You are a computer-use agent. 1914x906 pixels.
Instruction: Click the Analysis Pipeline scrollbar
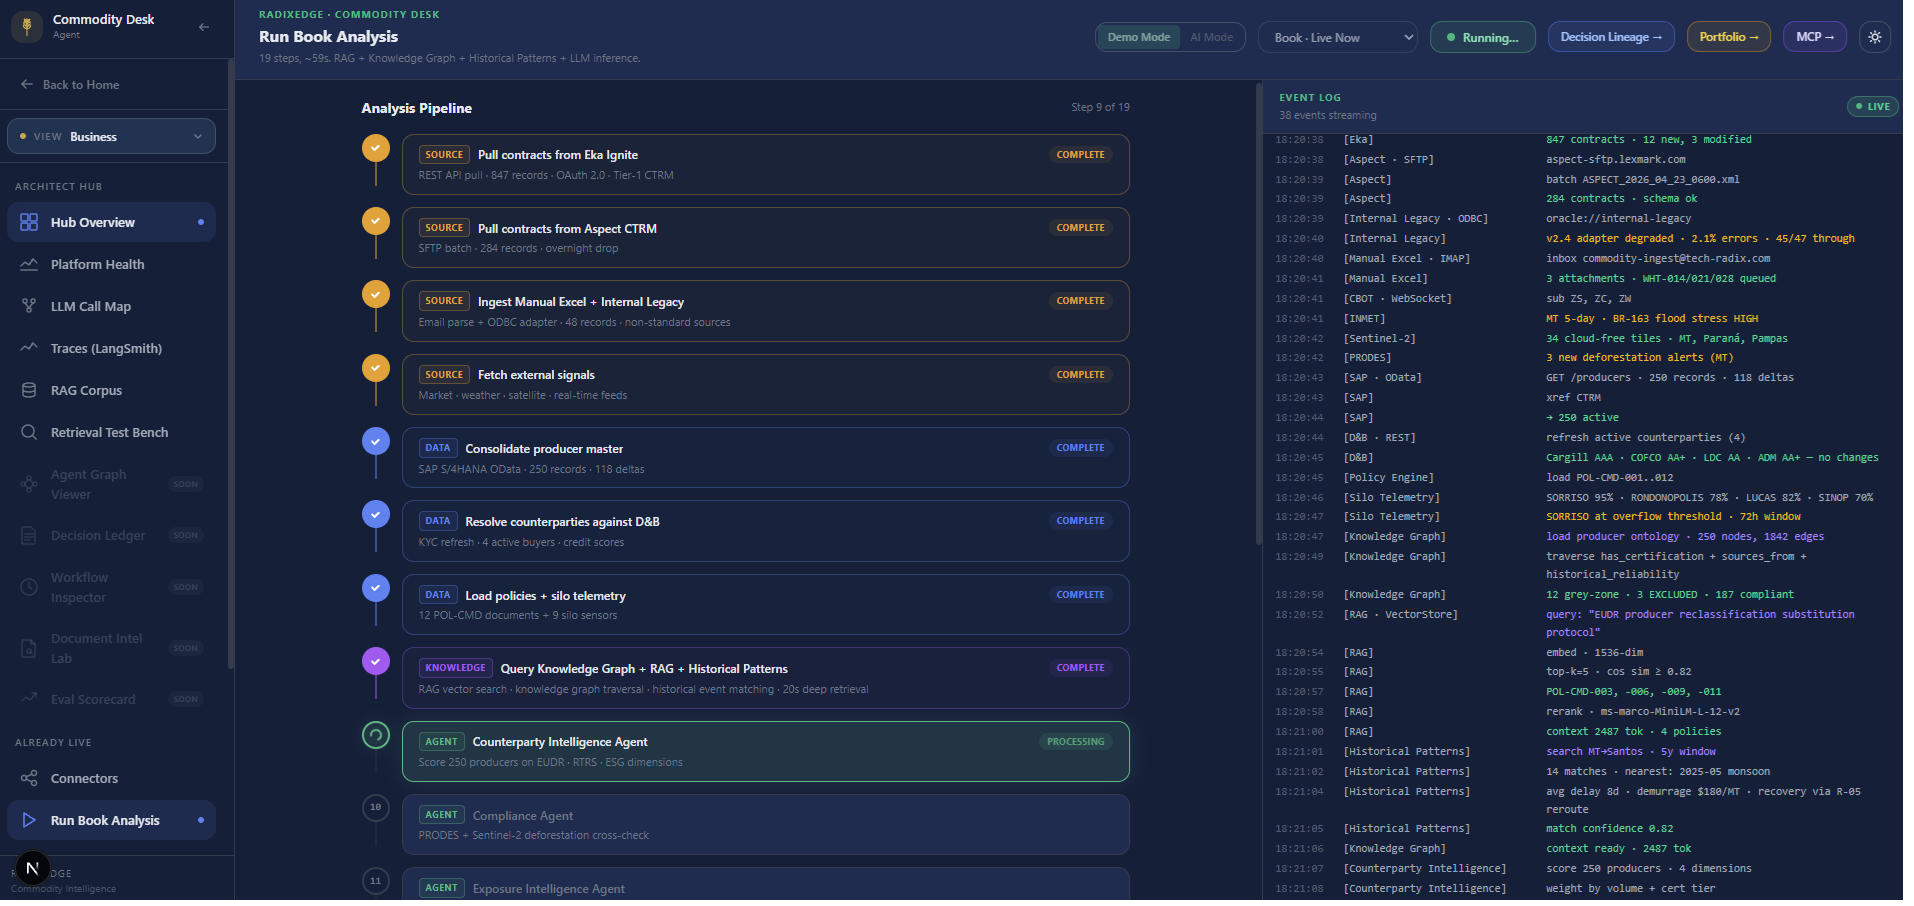coord(1258,314)
